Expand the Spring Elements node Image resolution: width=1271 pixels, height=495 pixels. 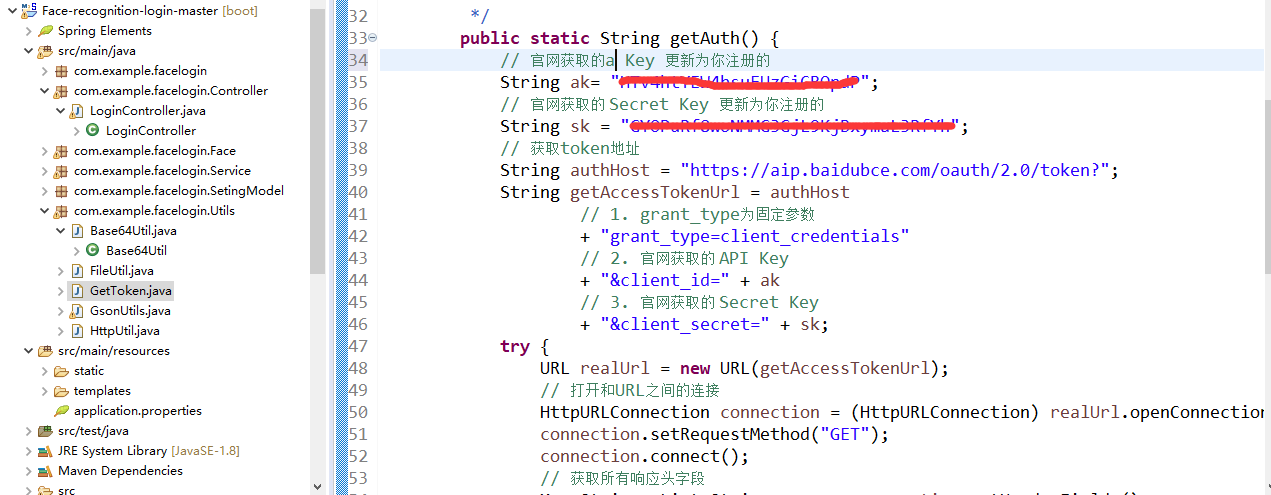(x=28, y=31)
